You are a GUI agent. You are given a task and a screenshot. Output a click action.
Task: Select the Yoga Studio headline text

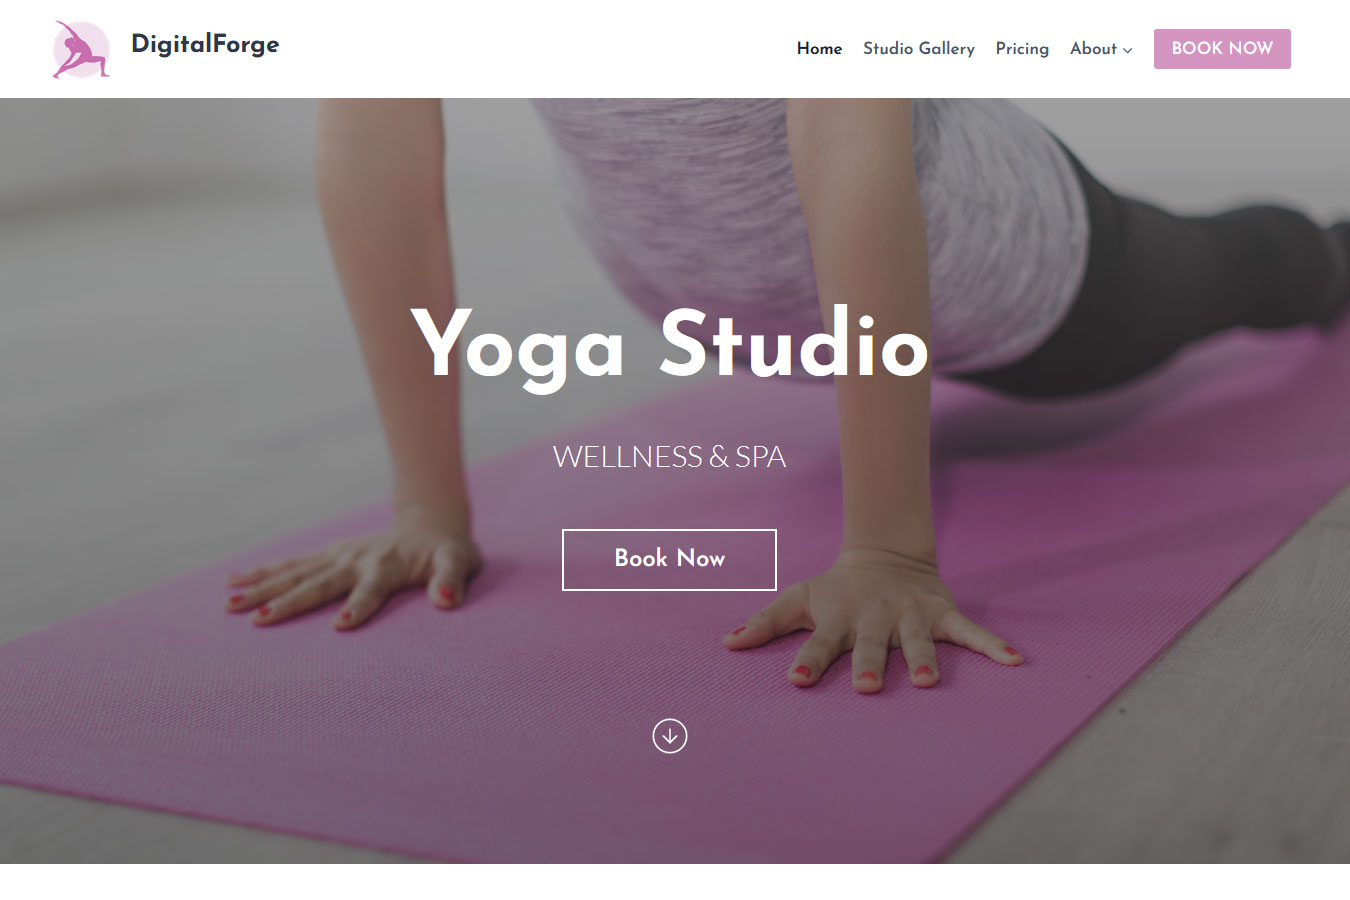coord(669,345)
